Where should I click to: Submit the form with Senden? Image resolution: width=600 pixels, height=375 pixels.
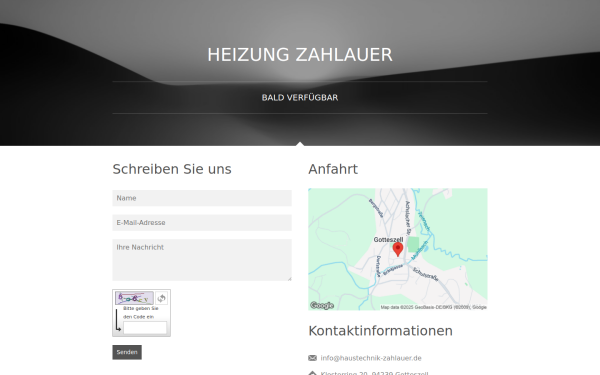(127, 352)
